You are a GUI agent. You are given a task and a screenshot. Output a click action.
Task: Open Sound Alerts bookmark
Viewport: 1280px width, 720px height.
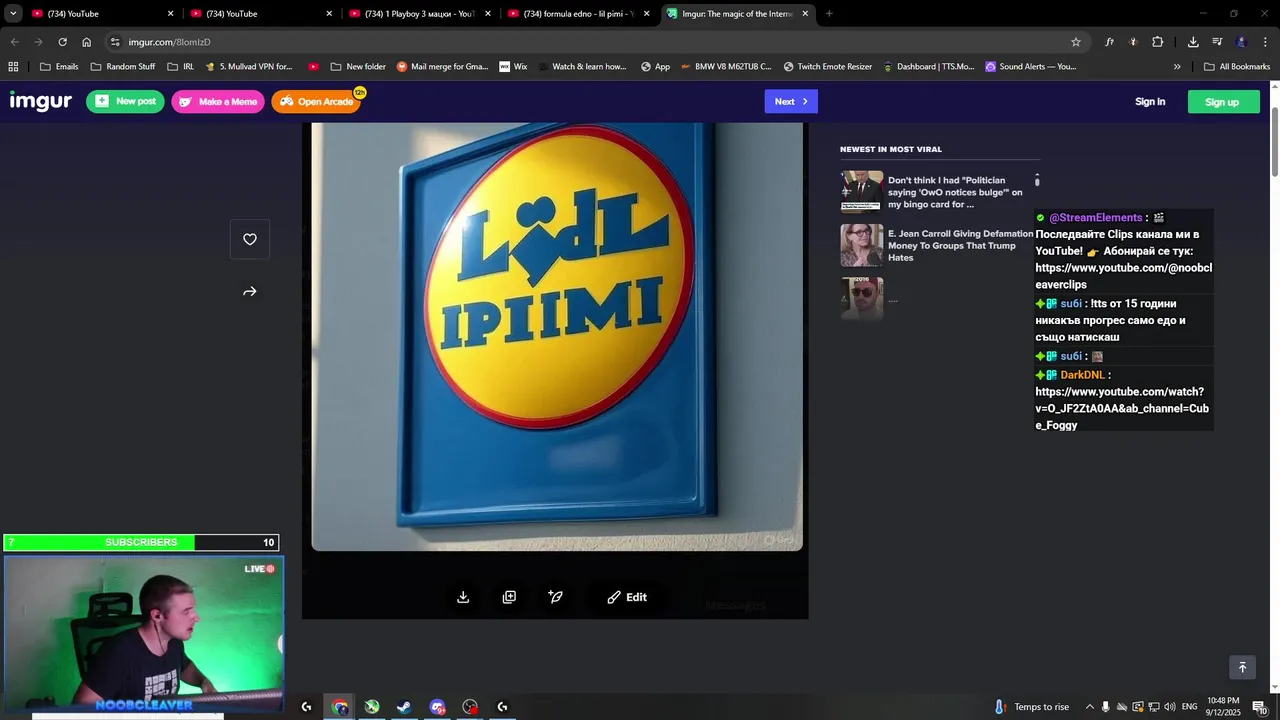pos(1031,67)
